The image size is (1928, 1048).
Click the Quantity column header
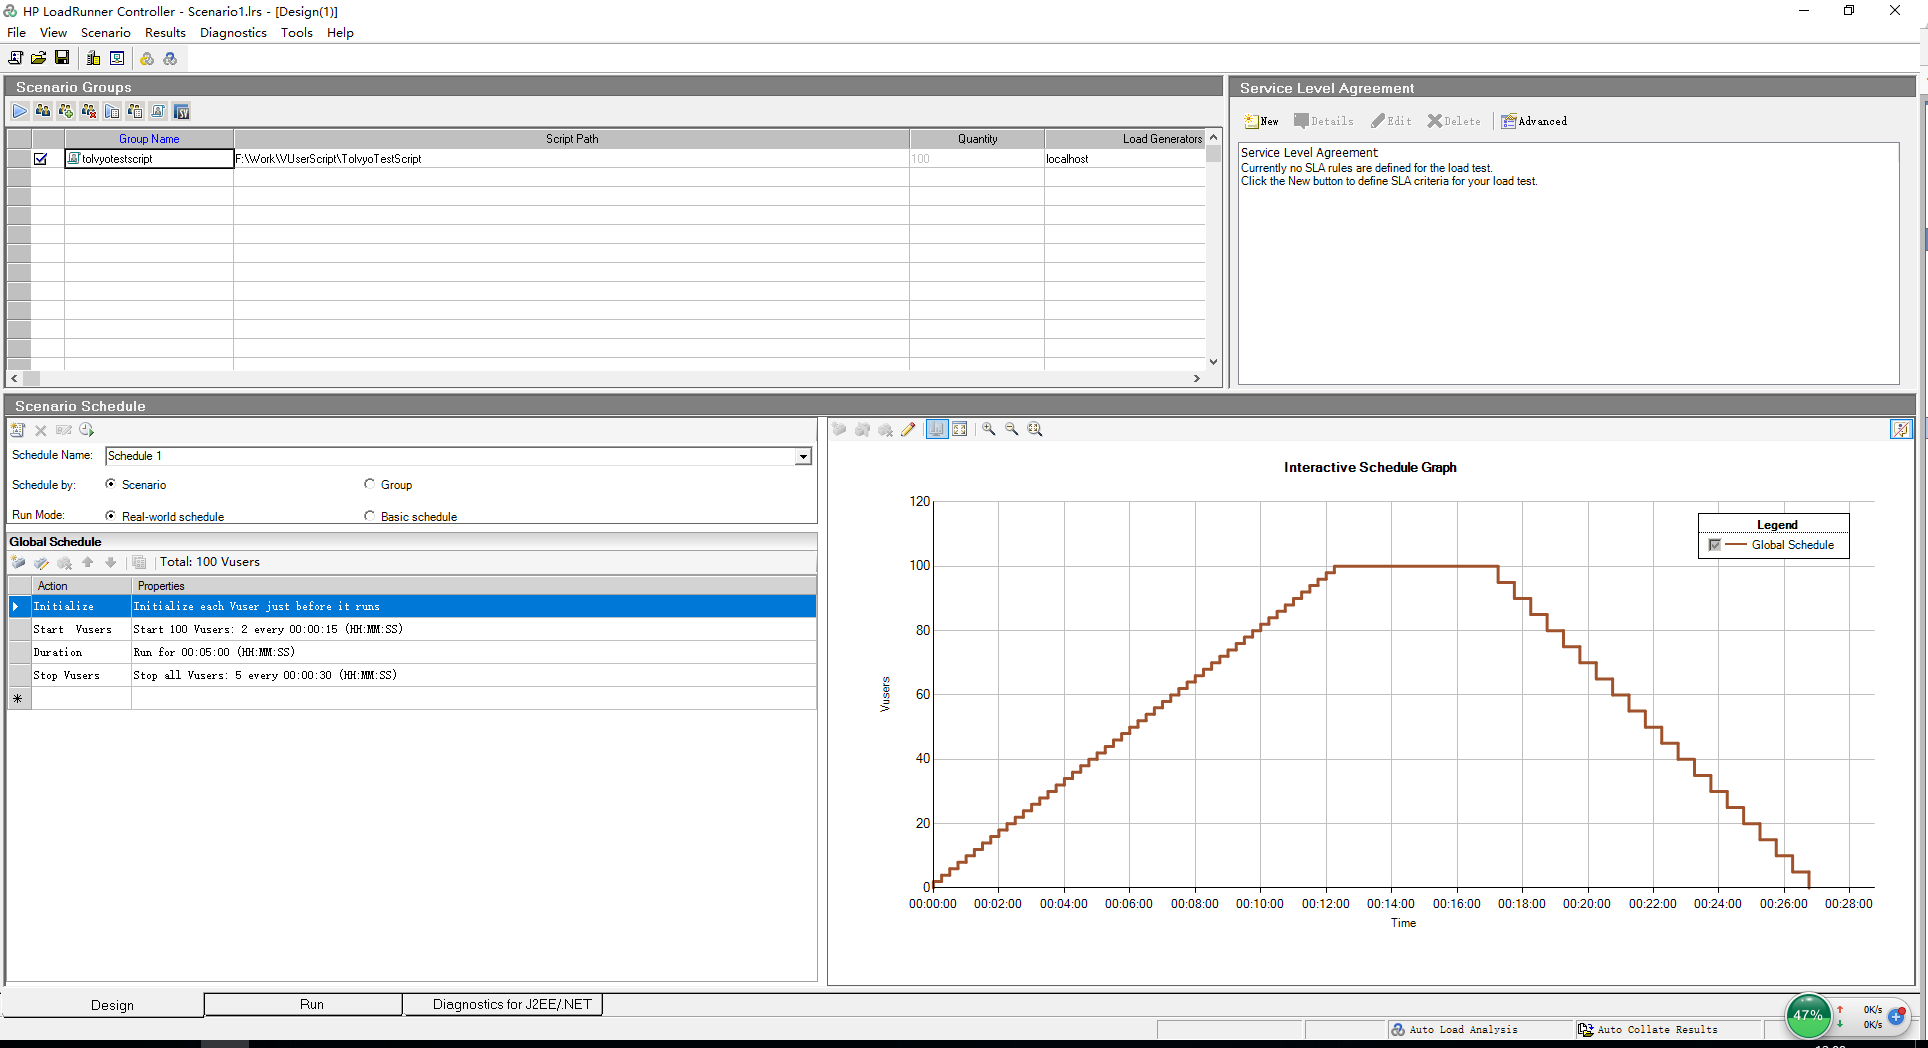977,139
